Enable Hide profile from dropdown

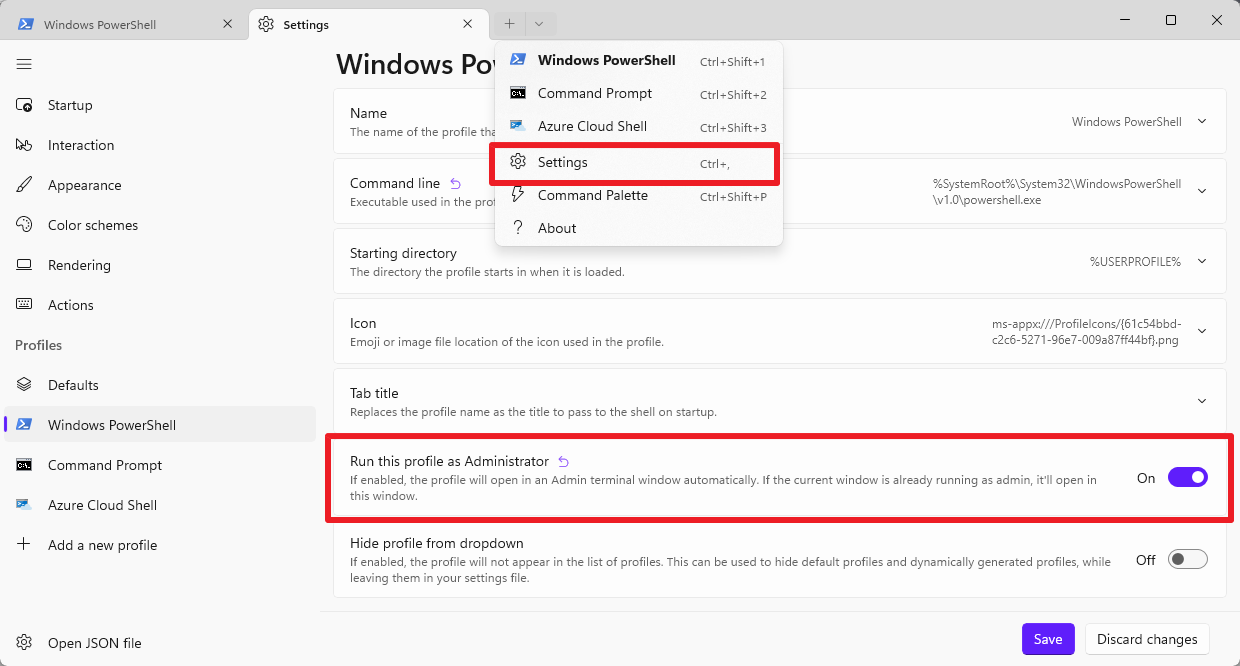pyautogui.click(x=1187, y=559)
